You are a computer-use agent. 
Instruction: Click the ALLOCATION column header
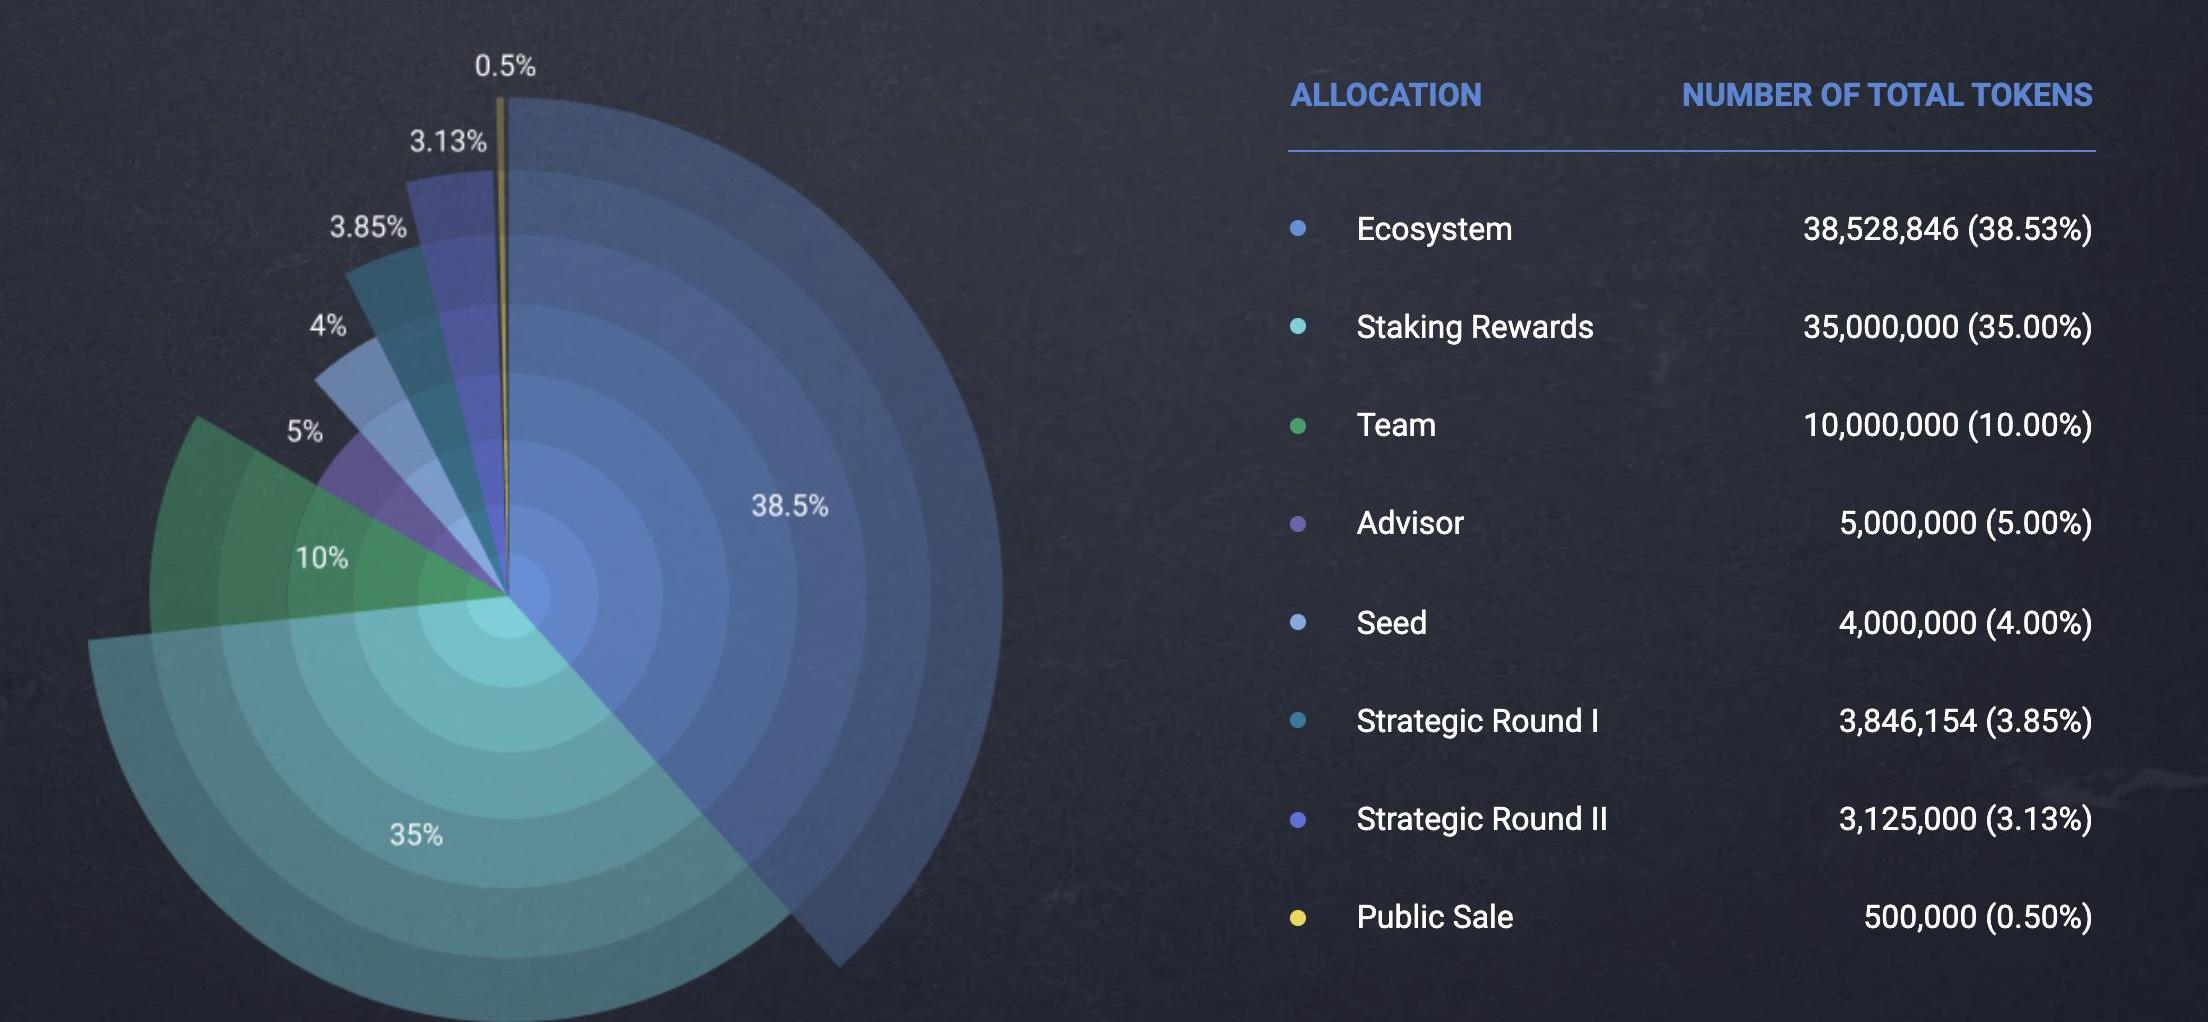coord(1386,95)
